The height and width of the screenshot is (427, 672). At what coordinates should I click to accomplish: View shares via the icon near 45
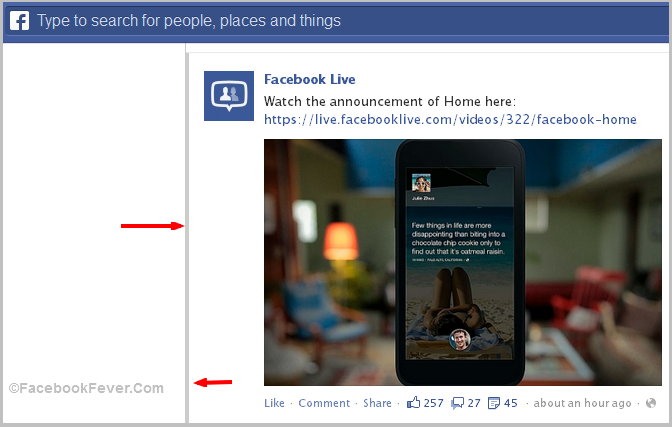point(494,403)
